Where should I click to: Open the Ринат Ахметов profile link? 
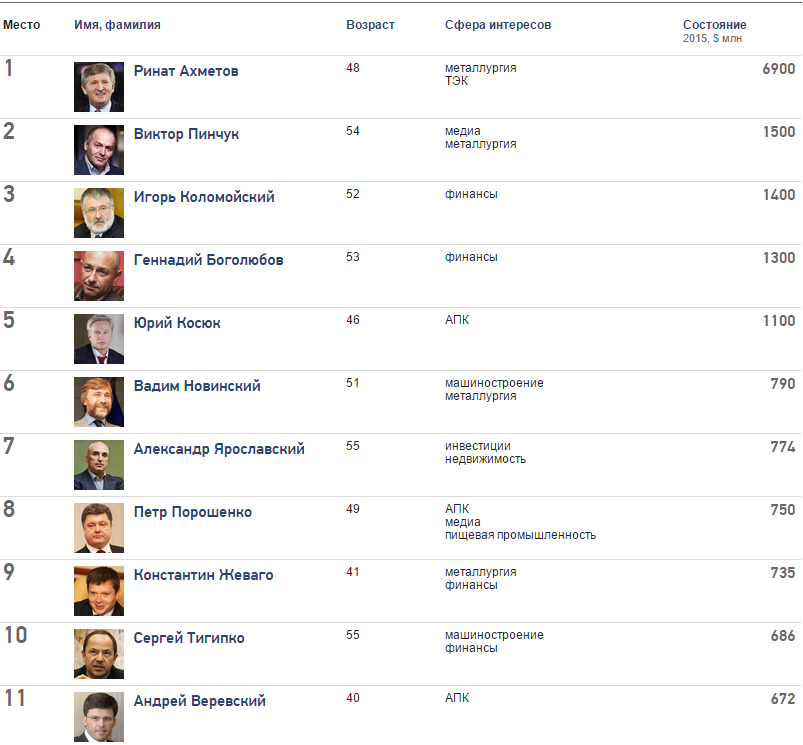(186, 72)
